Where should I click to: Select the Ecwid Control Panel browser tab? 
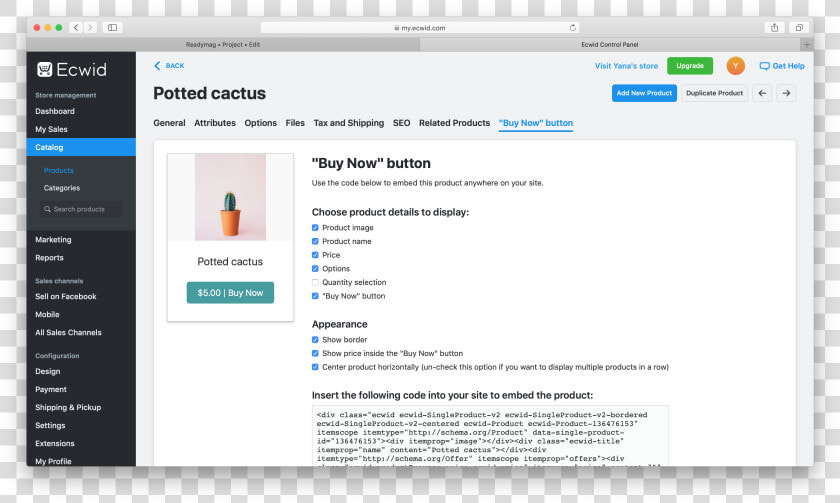point(610,44)
